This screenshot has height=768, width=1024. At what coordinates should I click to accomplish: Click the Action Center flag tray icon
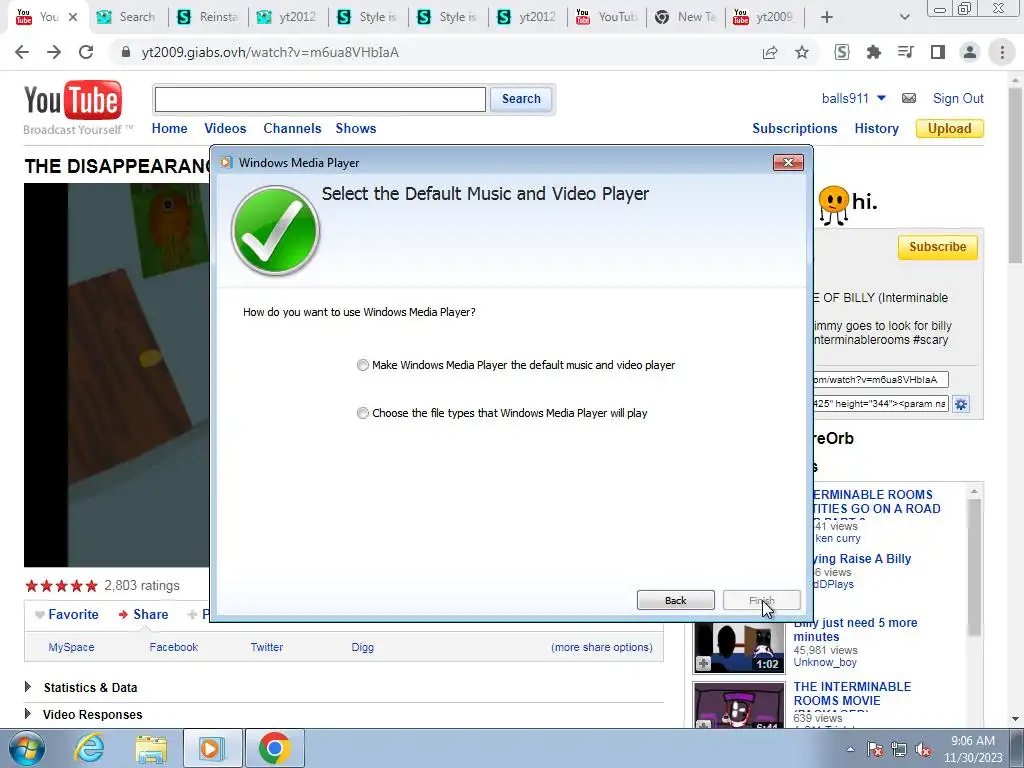(875, 749)
